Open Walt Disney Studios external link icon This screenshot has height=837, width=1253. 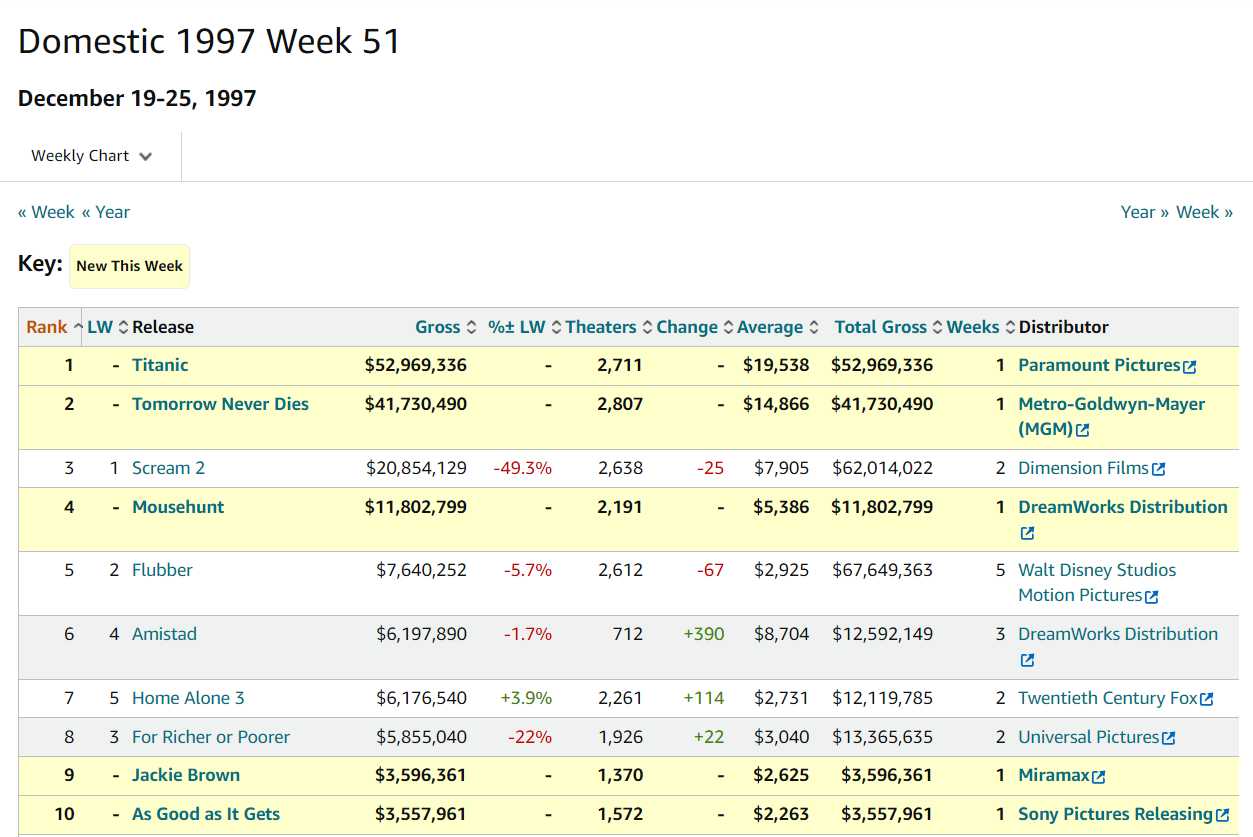(1152, 597)
